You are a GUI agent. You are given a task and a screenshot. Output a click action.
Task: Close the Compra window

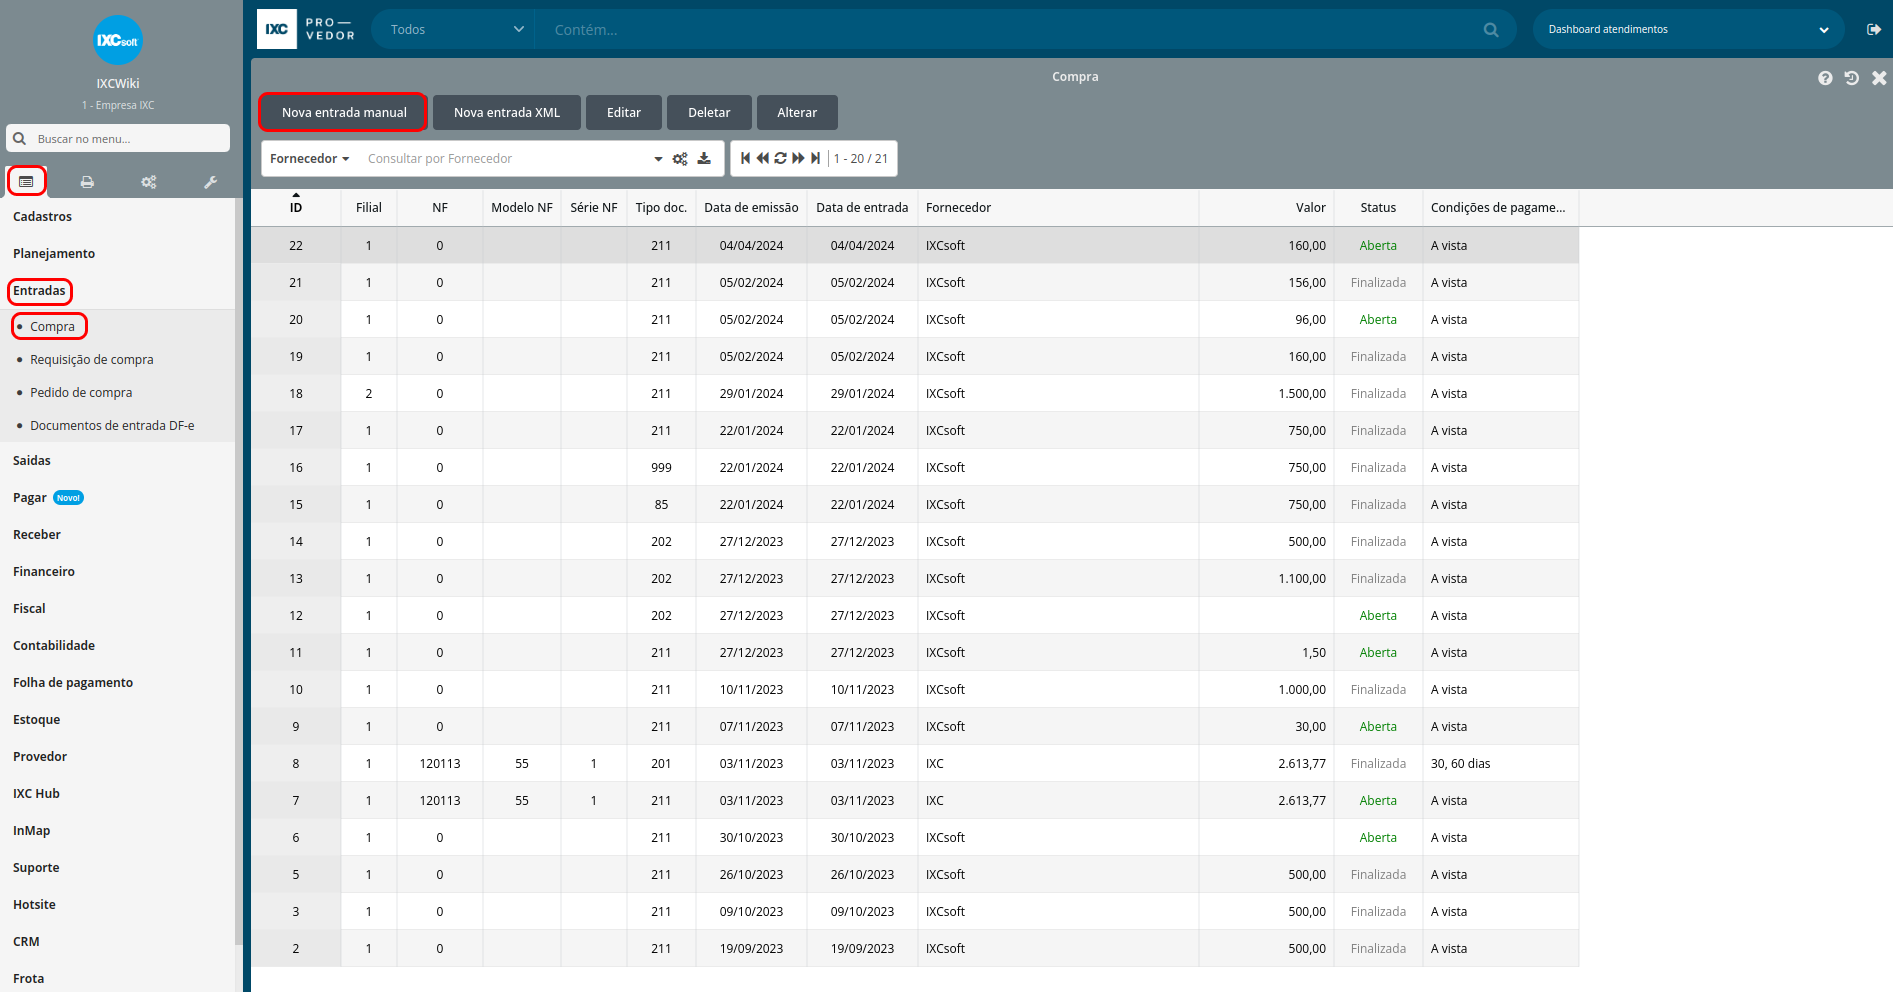[x=1879, y=78]
